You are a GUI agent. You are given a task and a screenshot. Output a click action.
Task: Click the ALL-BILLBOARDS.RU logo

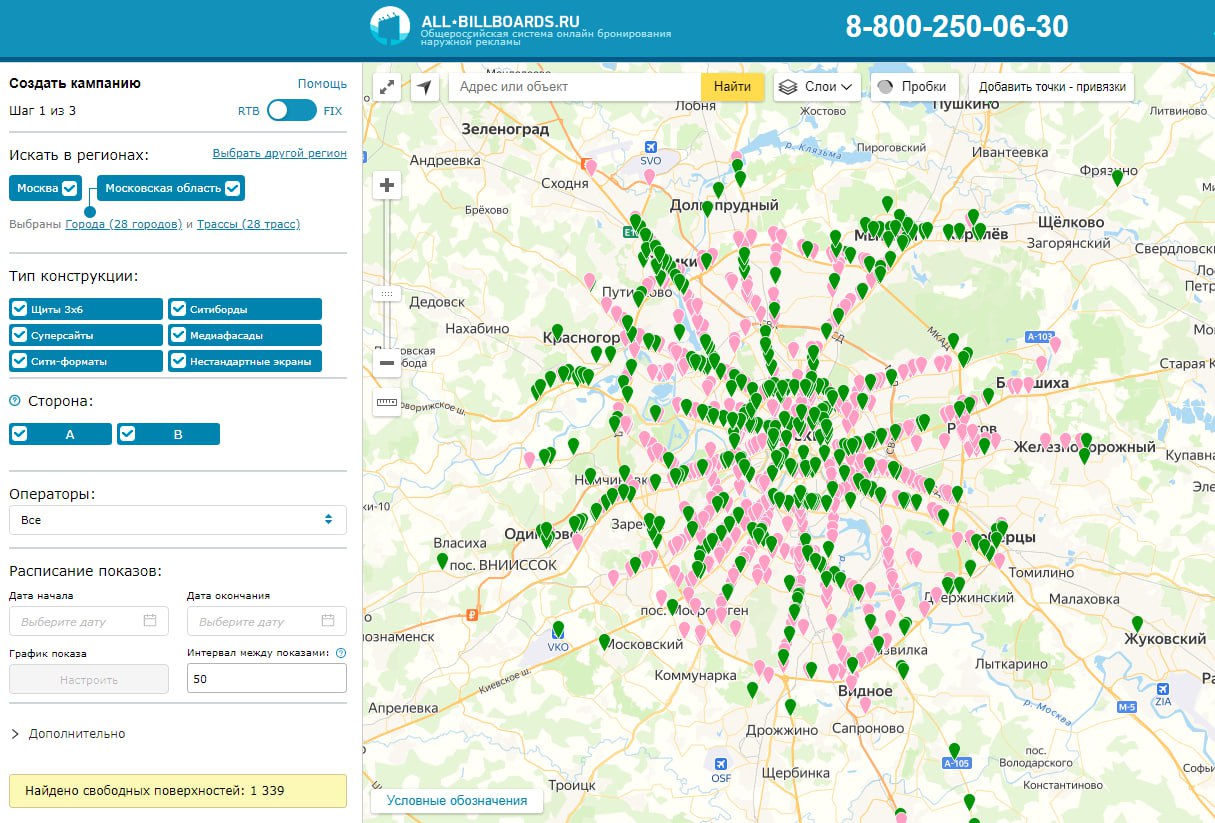520,27
